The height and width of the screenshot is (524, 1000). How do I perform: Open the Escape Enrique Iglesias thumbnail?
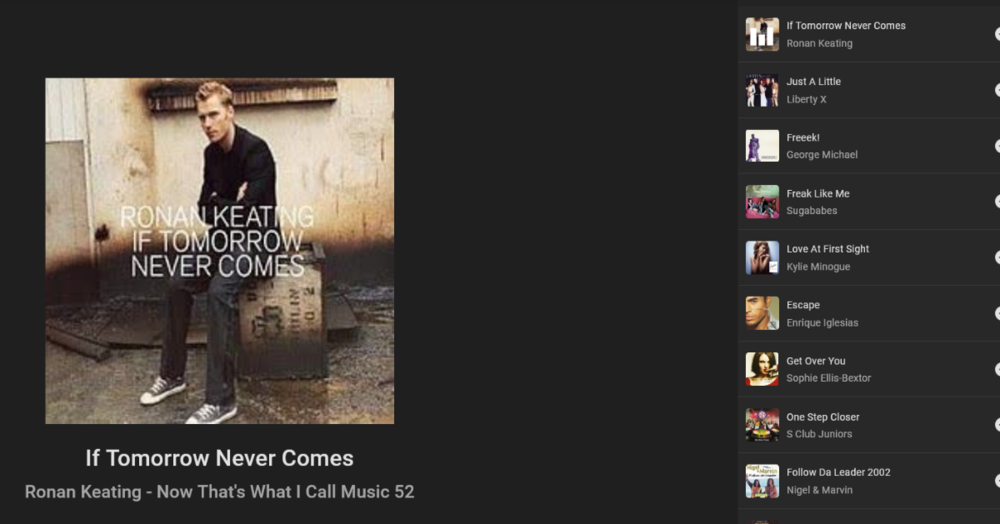[762, 313]
